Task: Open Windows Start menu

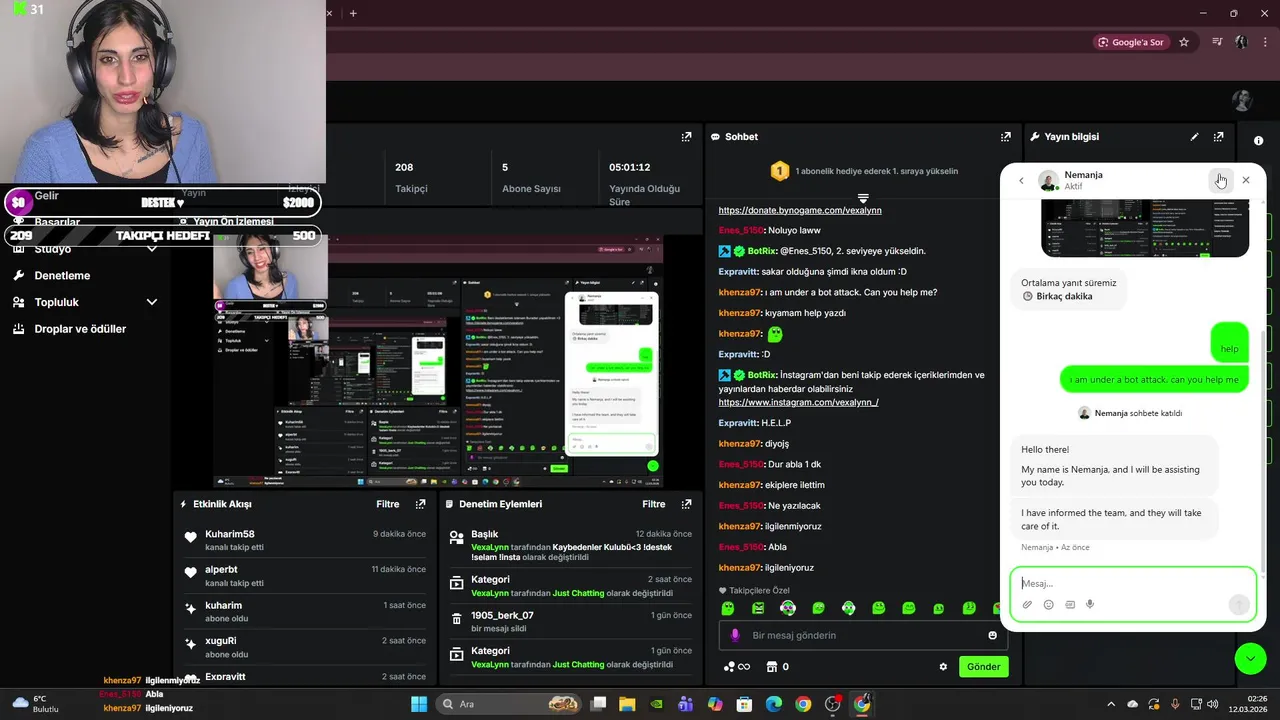Action: [x=419, y=704]
